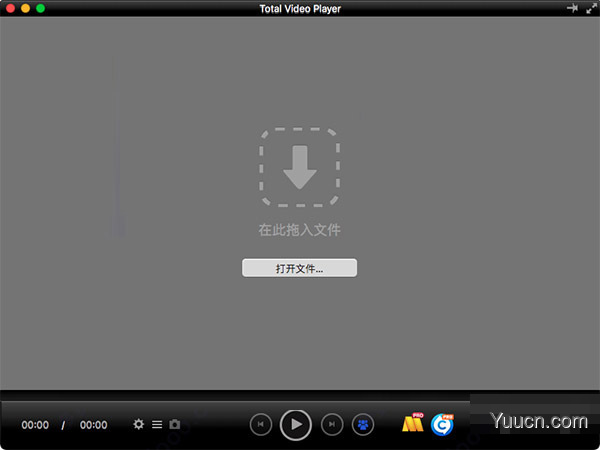Minimize the window with the yellow button
Screen dimensions: 600x450
[x=25, y=8]
